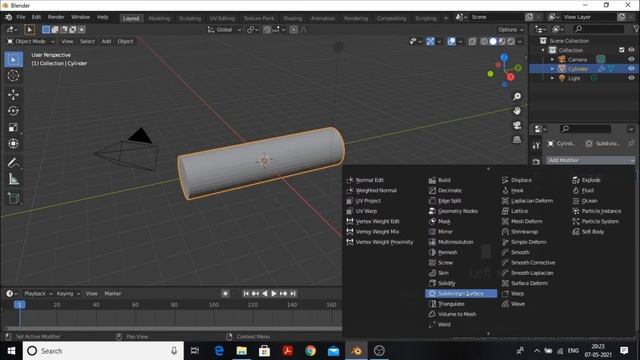The height and width of the screenshot is (360, 640).
Task: Jump to first frame
Action: click(x=246, y=293)
